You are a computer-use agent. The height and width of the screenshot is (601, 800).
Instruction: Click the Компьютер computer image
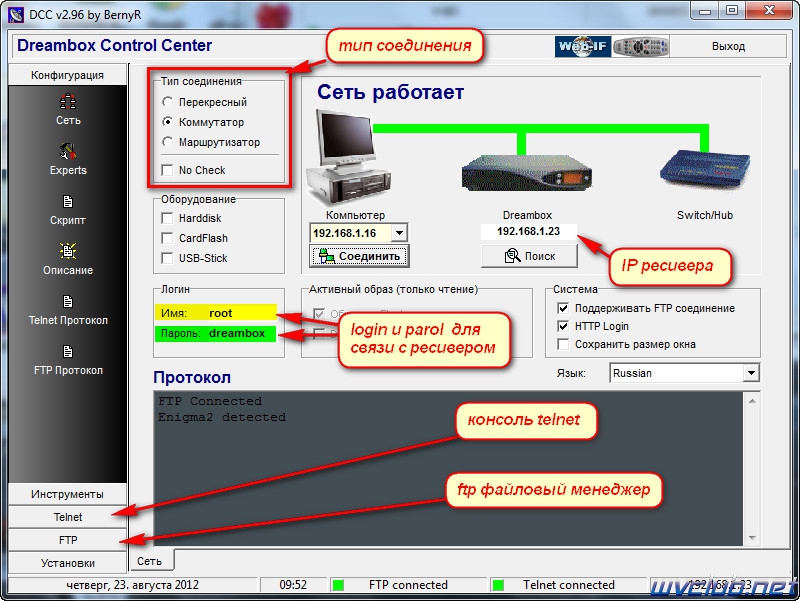348,157
